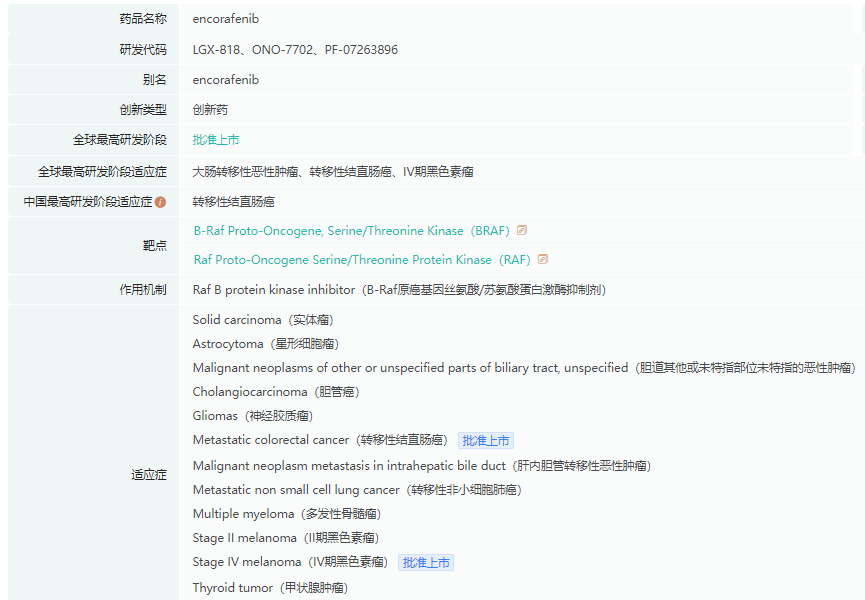865x600 pixels.
Task: Open the B-Raf Proto-Oncogene (BRAF) target link
Action: 351,231
